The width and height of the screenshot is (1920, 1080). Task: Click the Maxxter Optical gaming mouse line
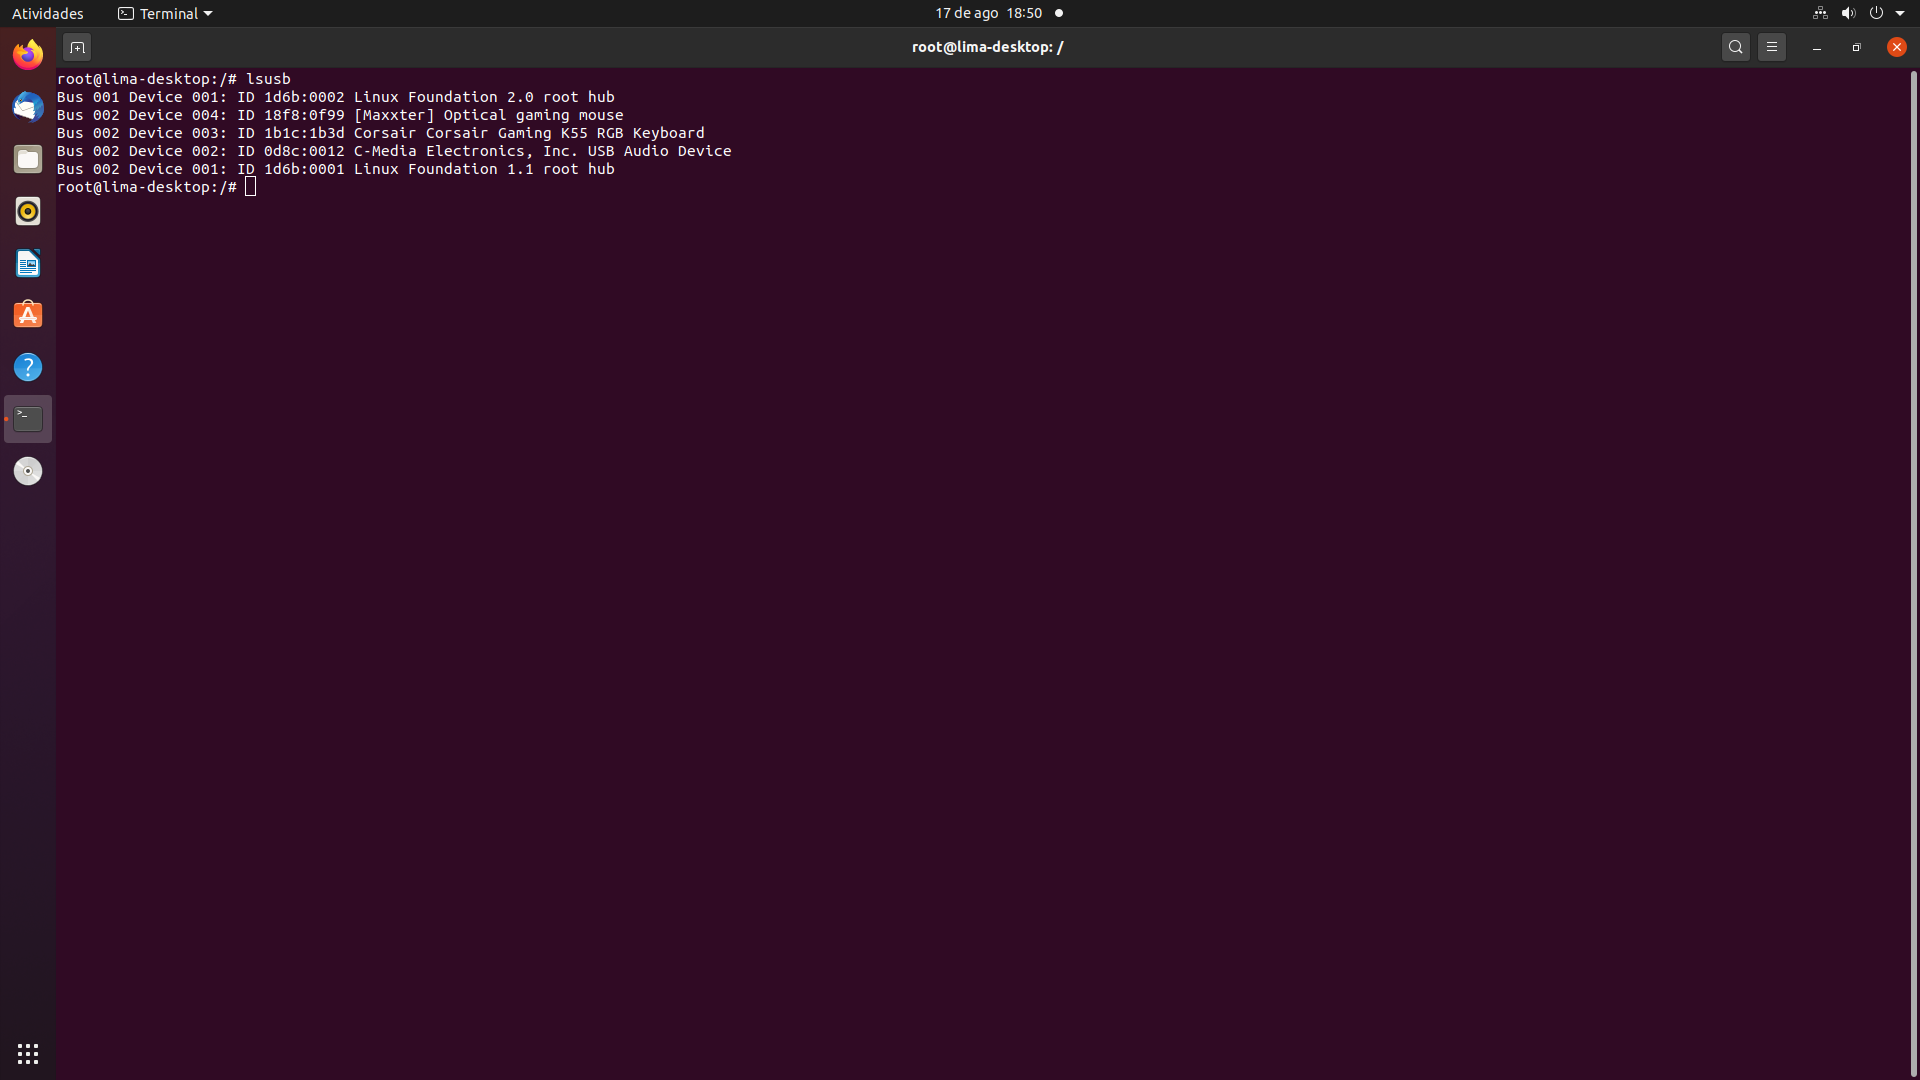[340, 115]
